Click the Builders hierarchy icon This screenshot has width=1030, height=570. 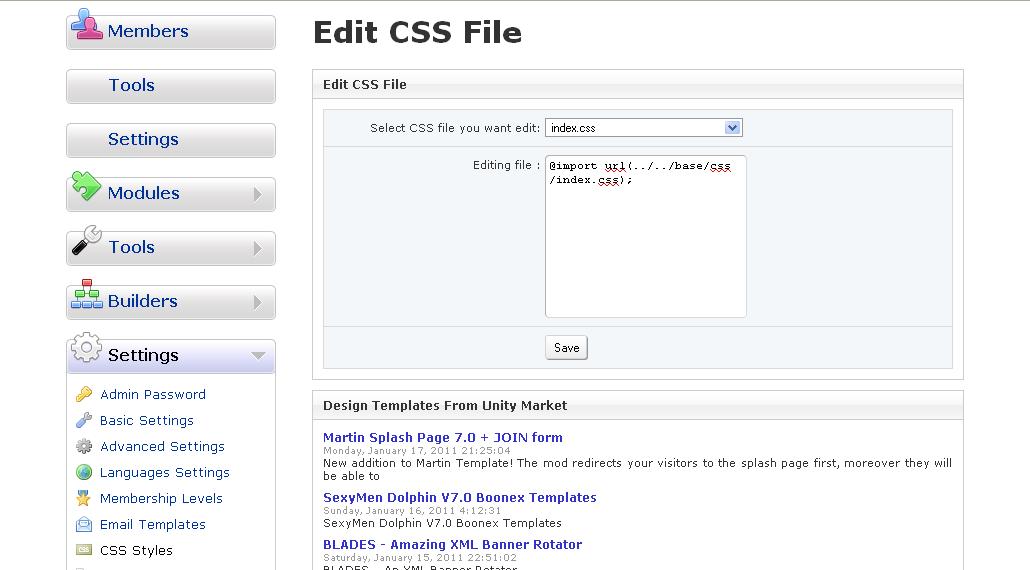(86, 296)
